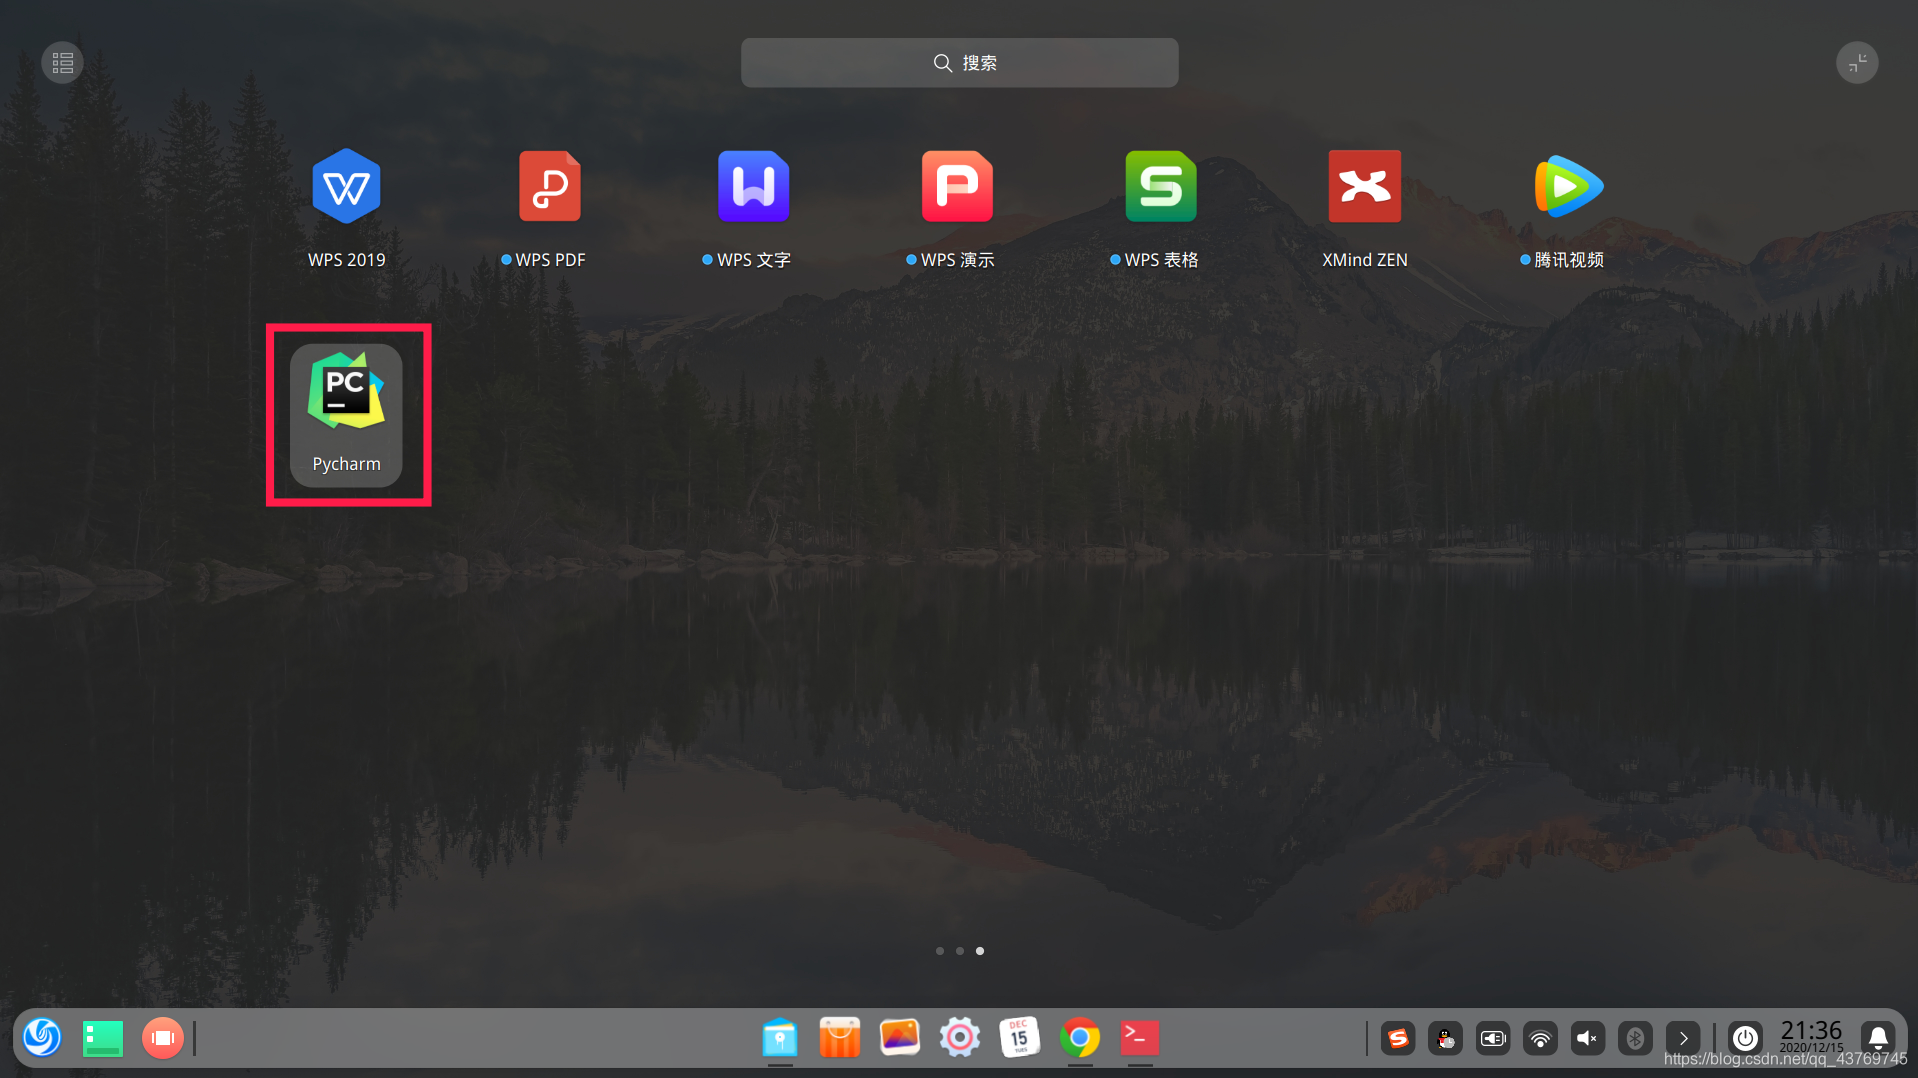Launch XMind ZEN
1918x1078 pixels.
pyautogui.click(x=1364, y=208)
